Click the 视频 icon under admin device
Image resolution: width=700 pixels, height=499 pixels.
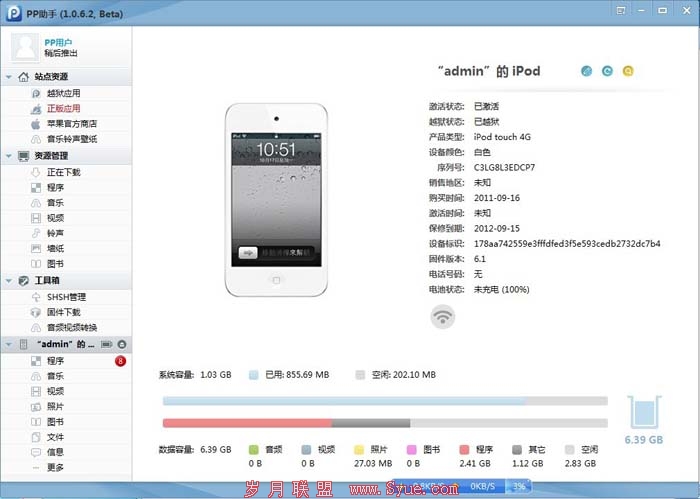36,391
